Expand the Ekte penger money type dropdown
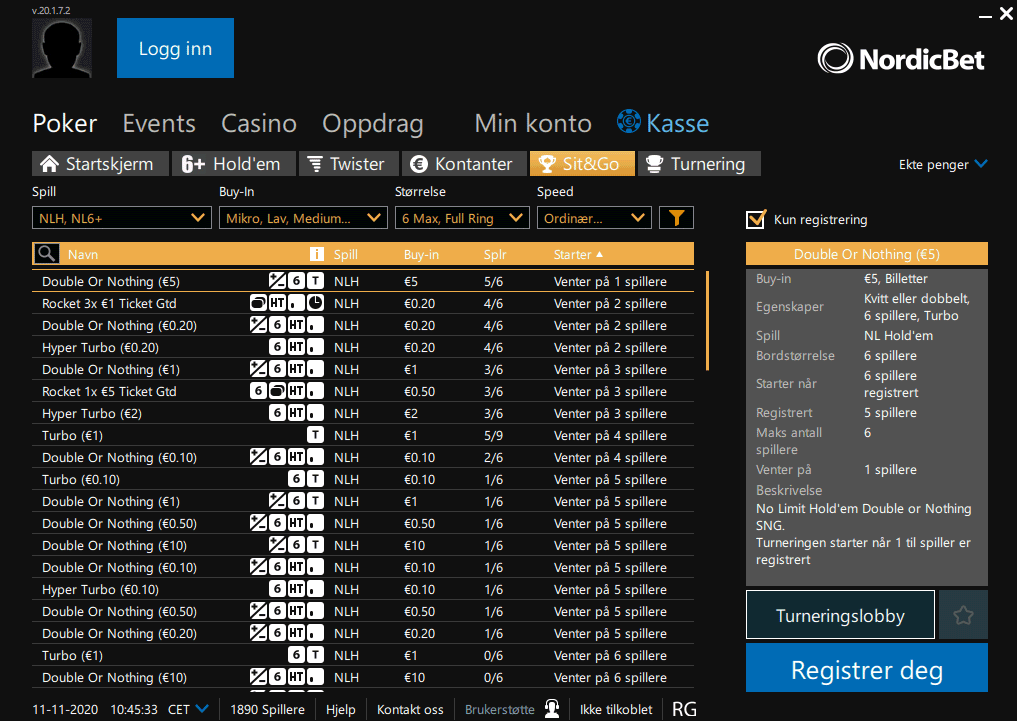This screenshot has width=1017, height=721. coord(943,164)
